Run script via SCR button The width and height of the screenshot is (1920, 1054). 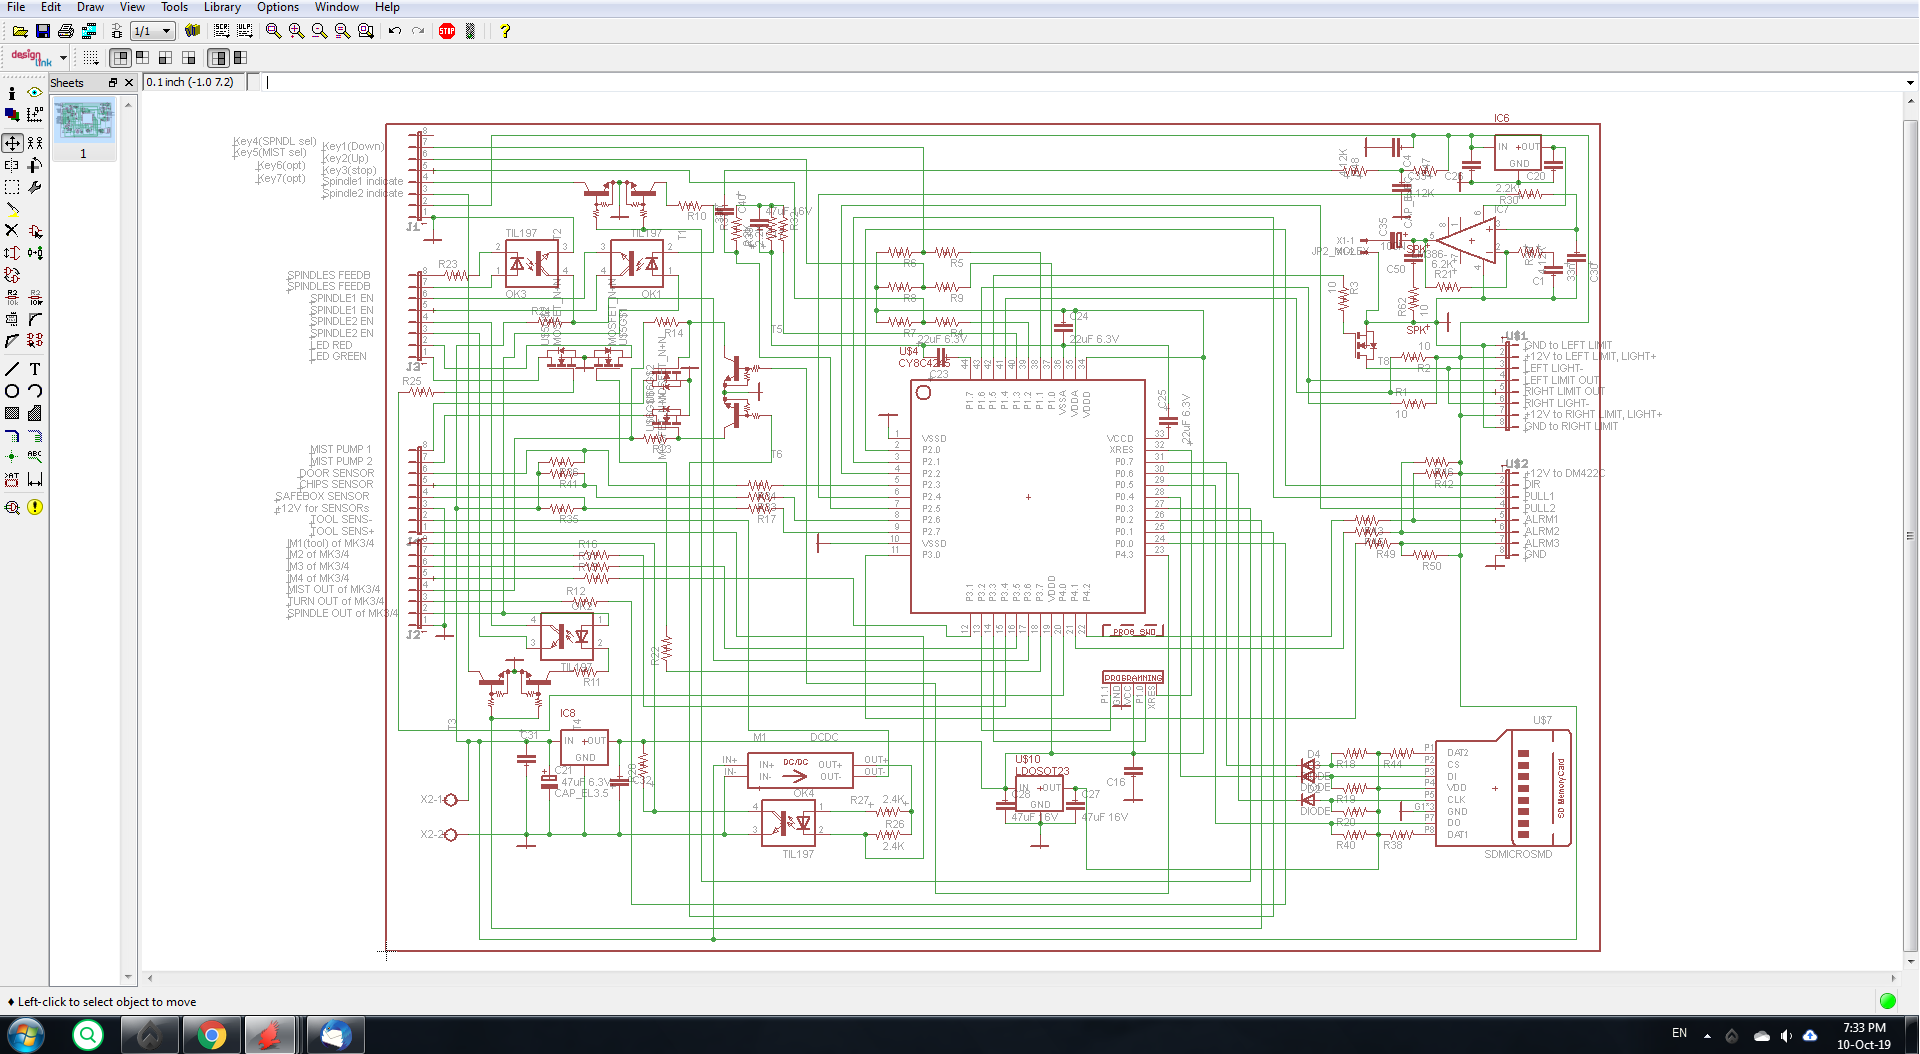pyautogui.click(x=221, y=31)
